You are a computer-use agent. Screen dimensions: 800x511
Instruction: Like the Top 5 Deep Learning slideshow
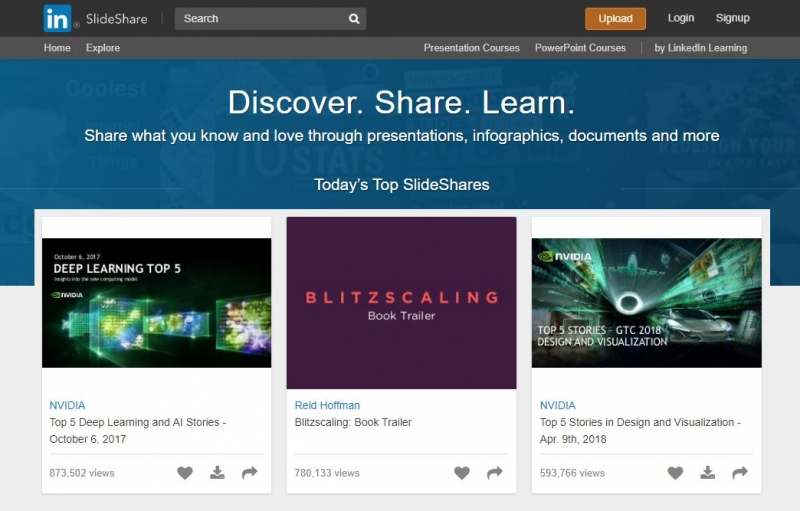185,473
